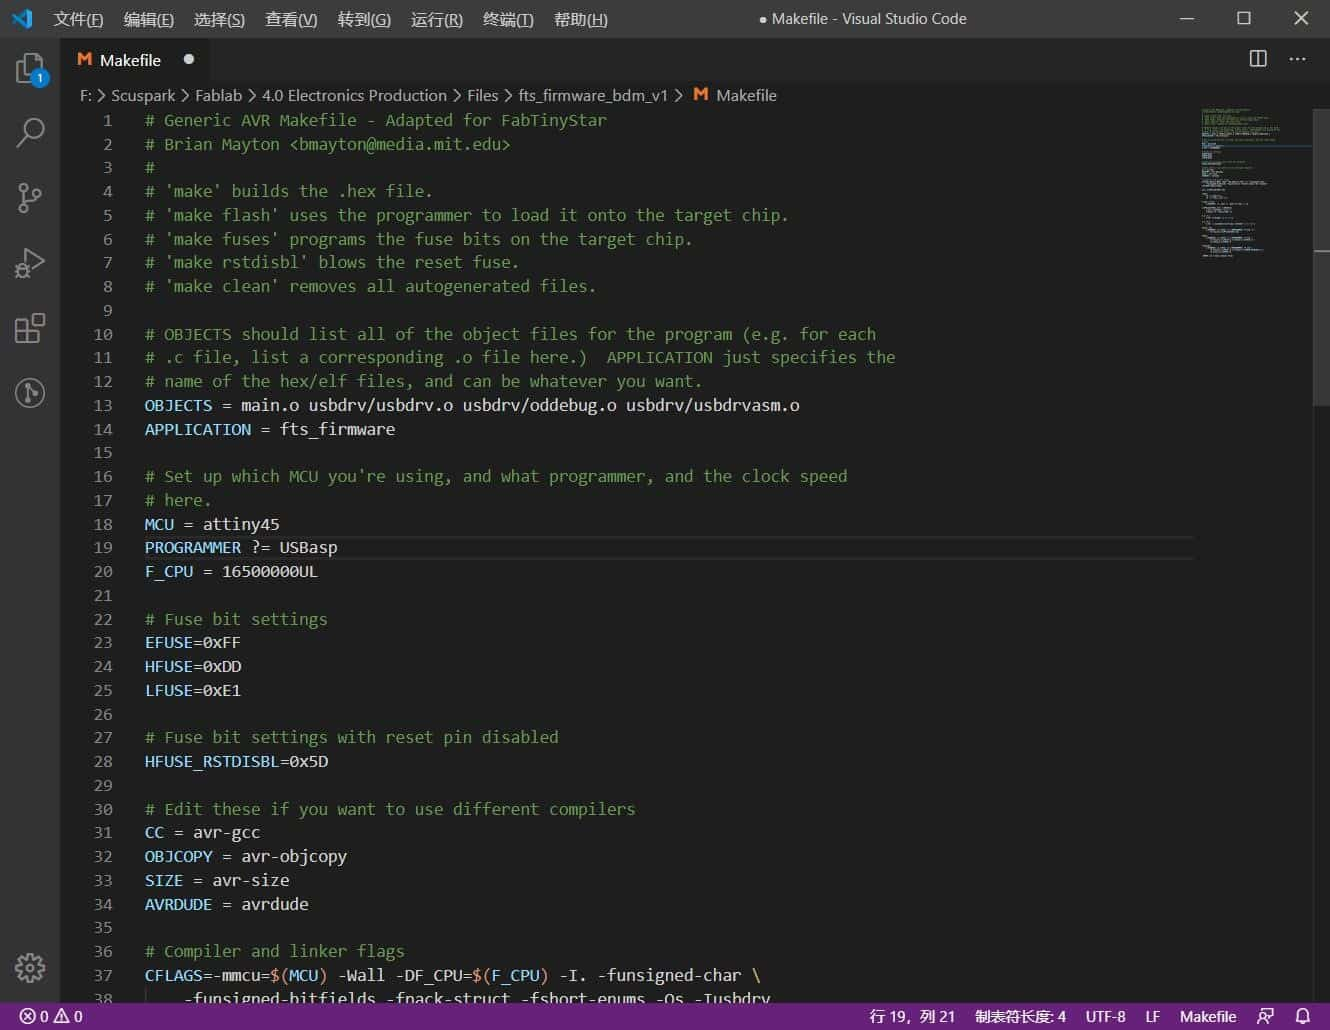
Task: Click the bmayton@media.mit.edu comment text
Action: click(x=400, y=144)
